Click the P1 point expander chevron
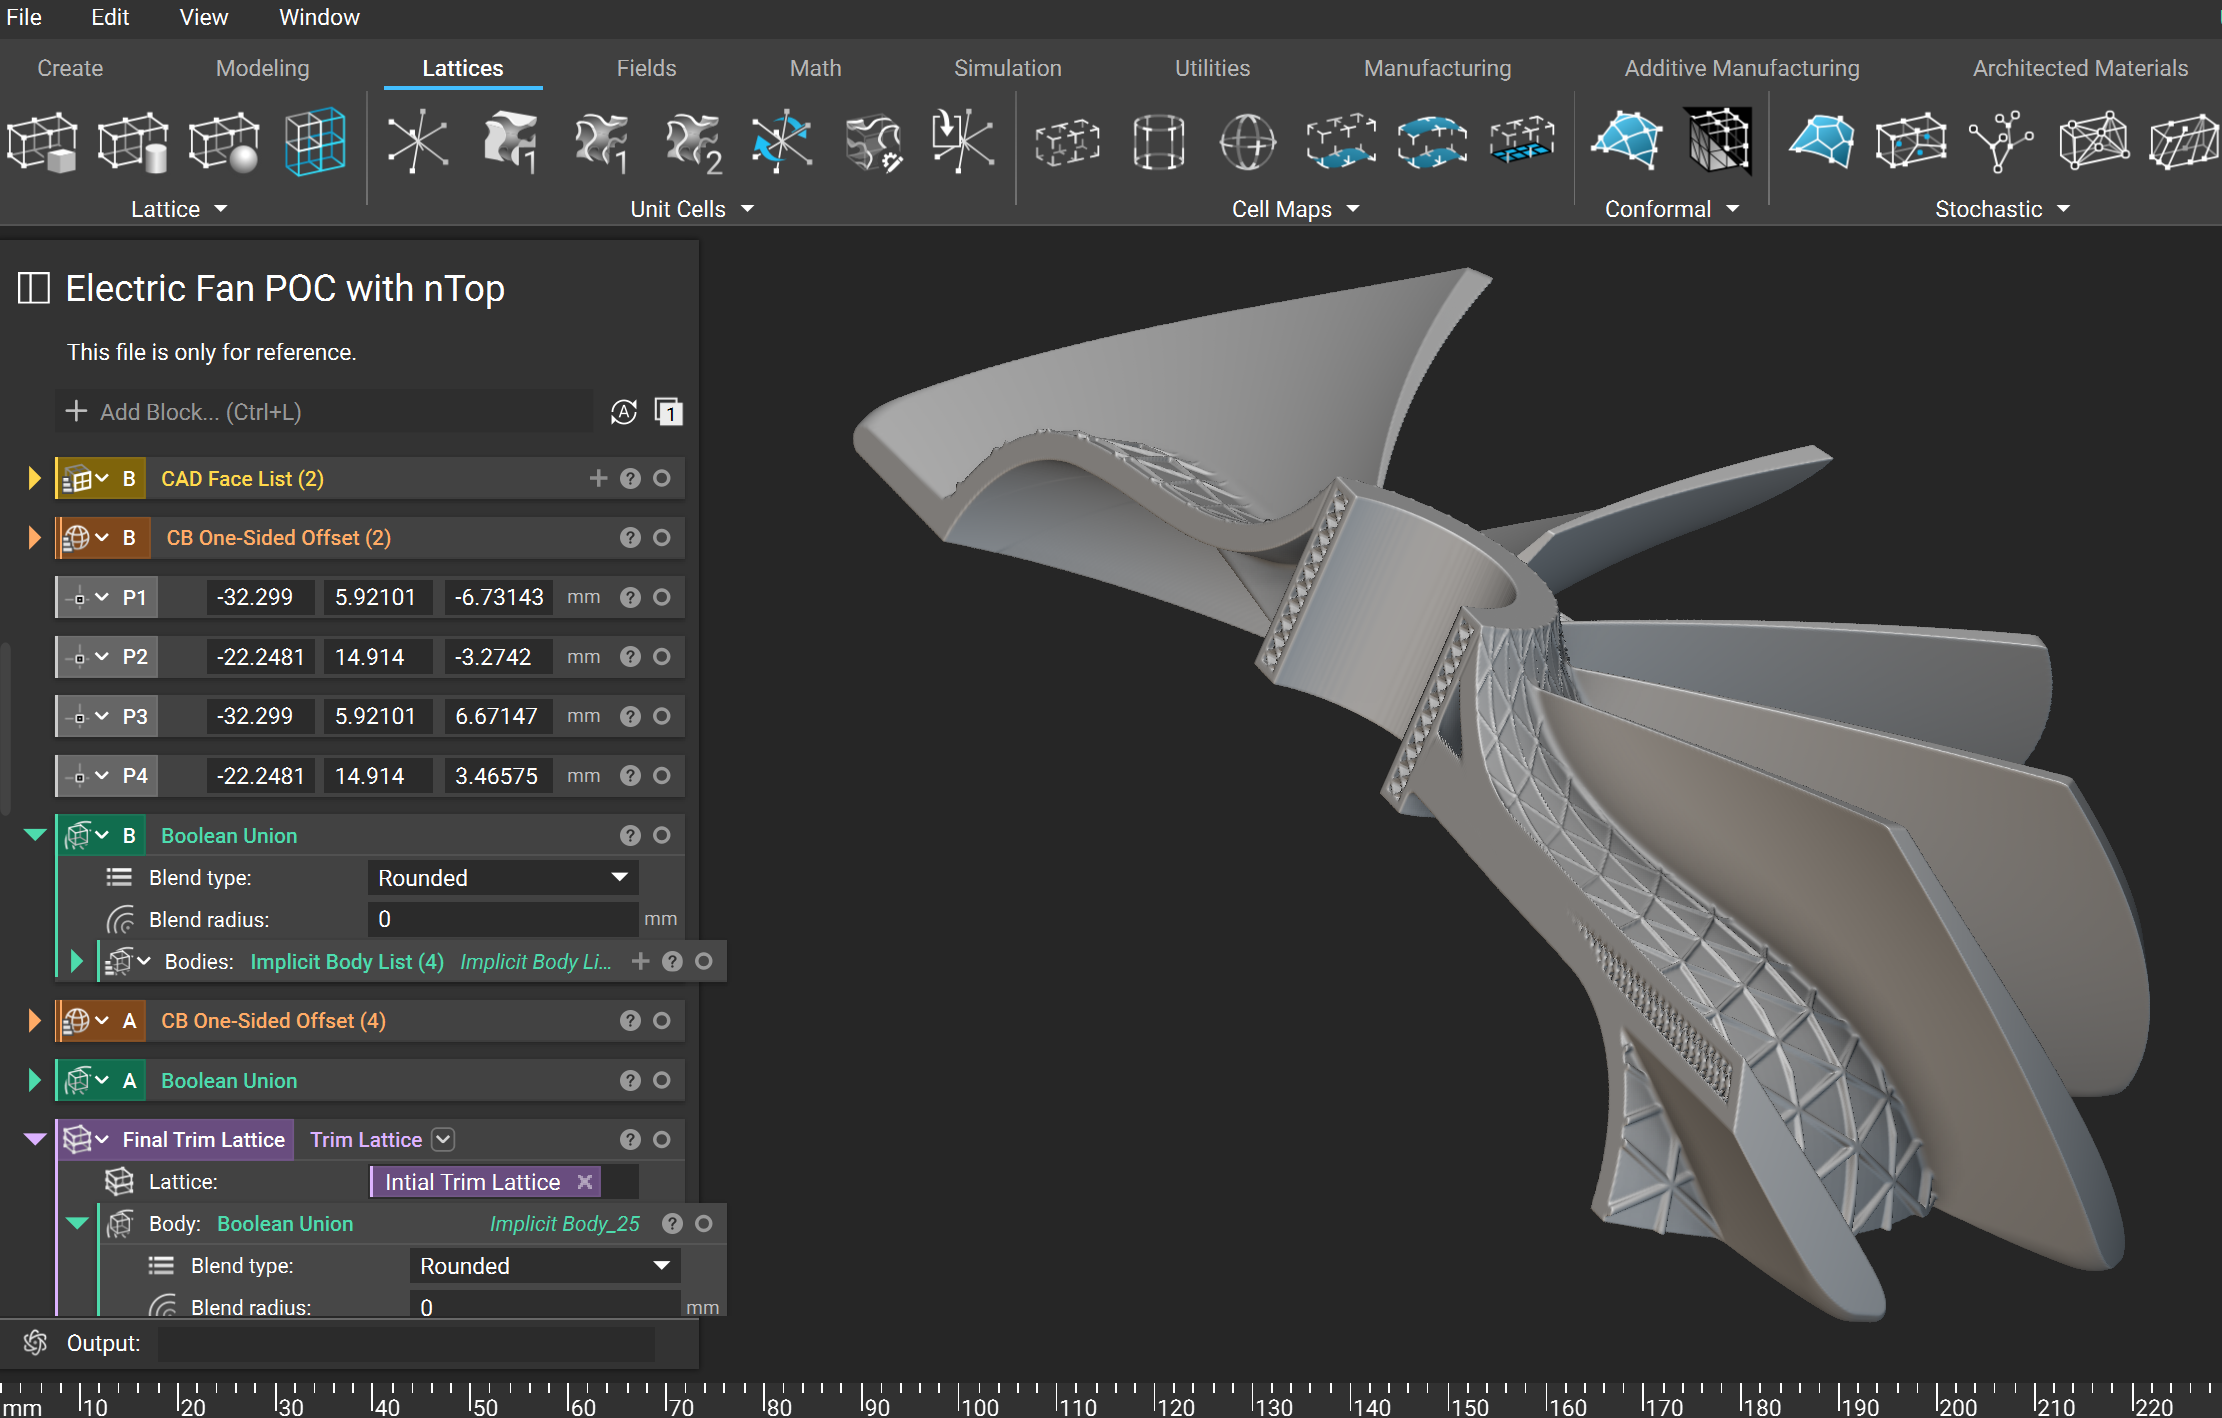Screen dimensions: 2222x1418 tap(104, 597)
